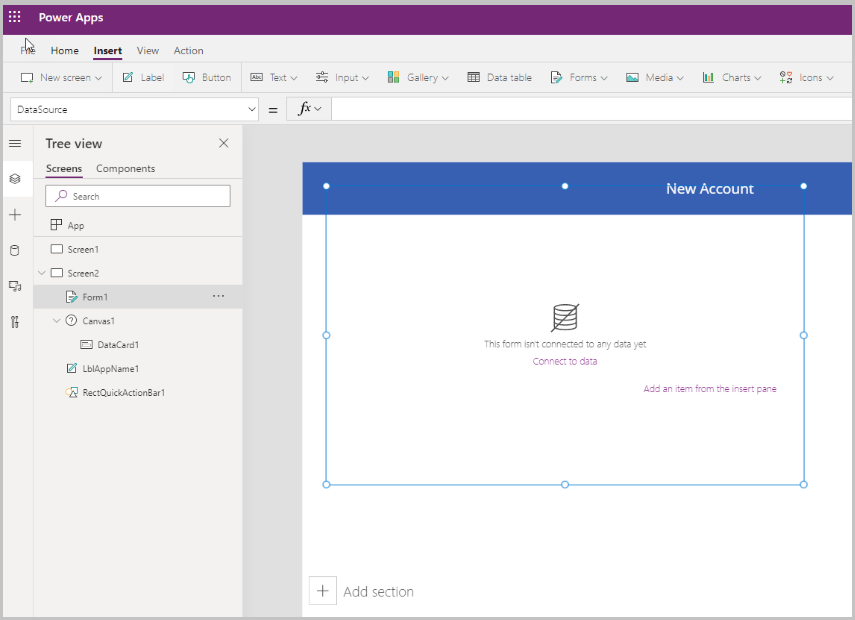Click the hamburger menu icon in sidebar

point(15,143)
